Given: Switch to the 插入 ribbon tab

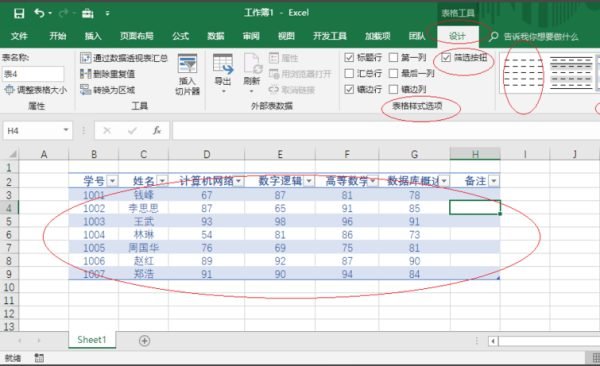Looking at the screenshot, I should (x=93, y=36).
